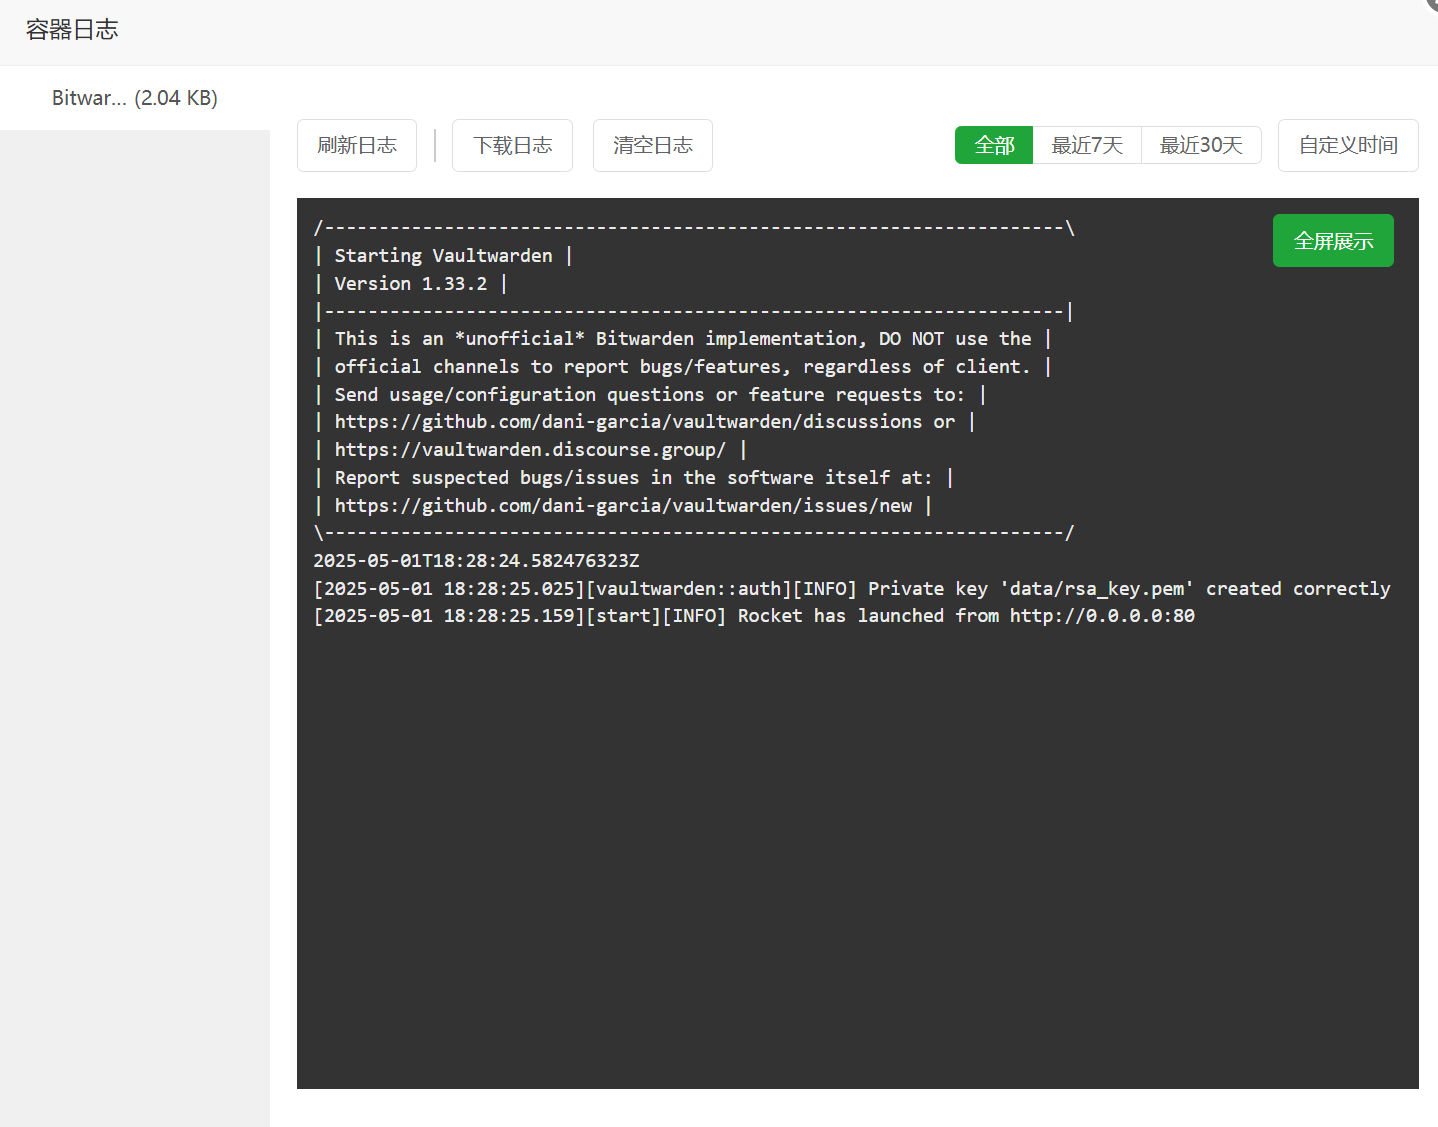Viewport: 1438px width, 1127px height.
Task: Click the Version 1.33.2 log line
Action: point(409,283)
